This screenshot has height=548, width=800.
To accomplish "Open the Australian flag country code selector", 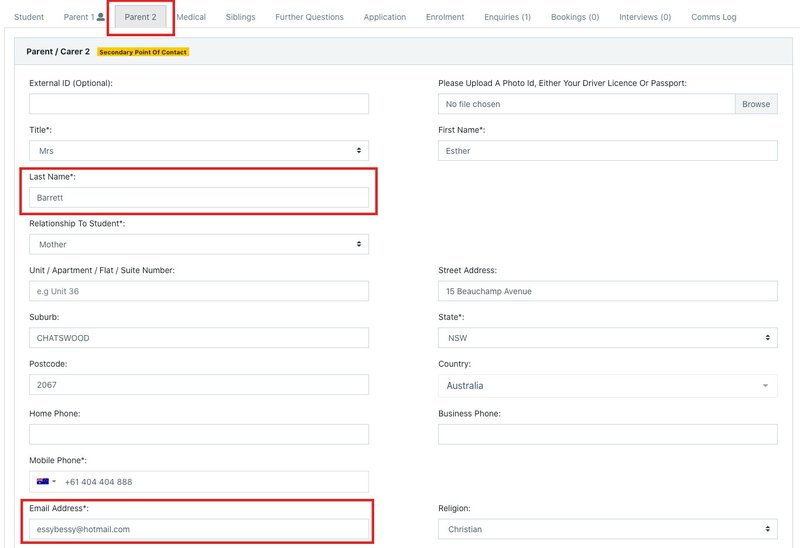I will pyautogui.click(x=46, y=482).
